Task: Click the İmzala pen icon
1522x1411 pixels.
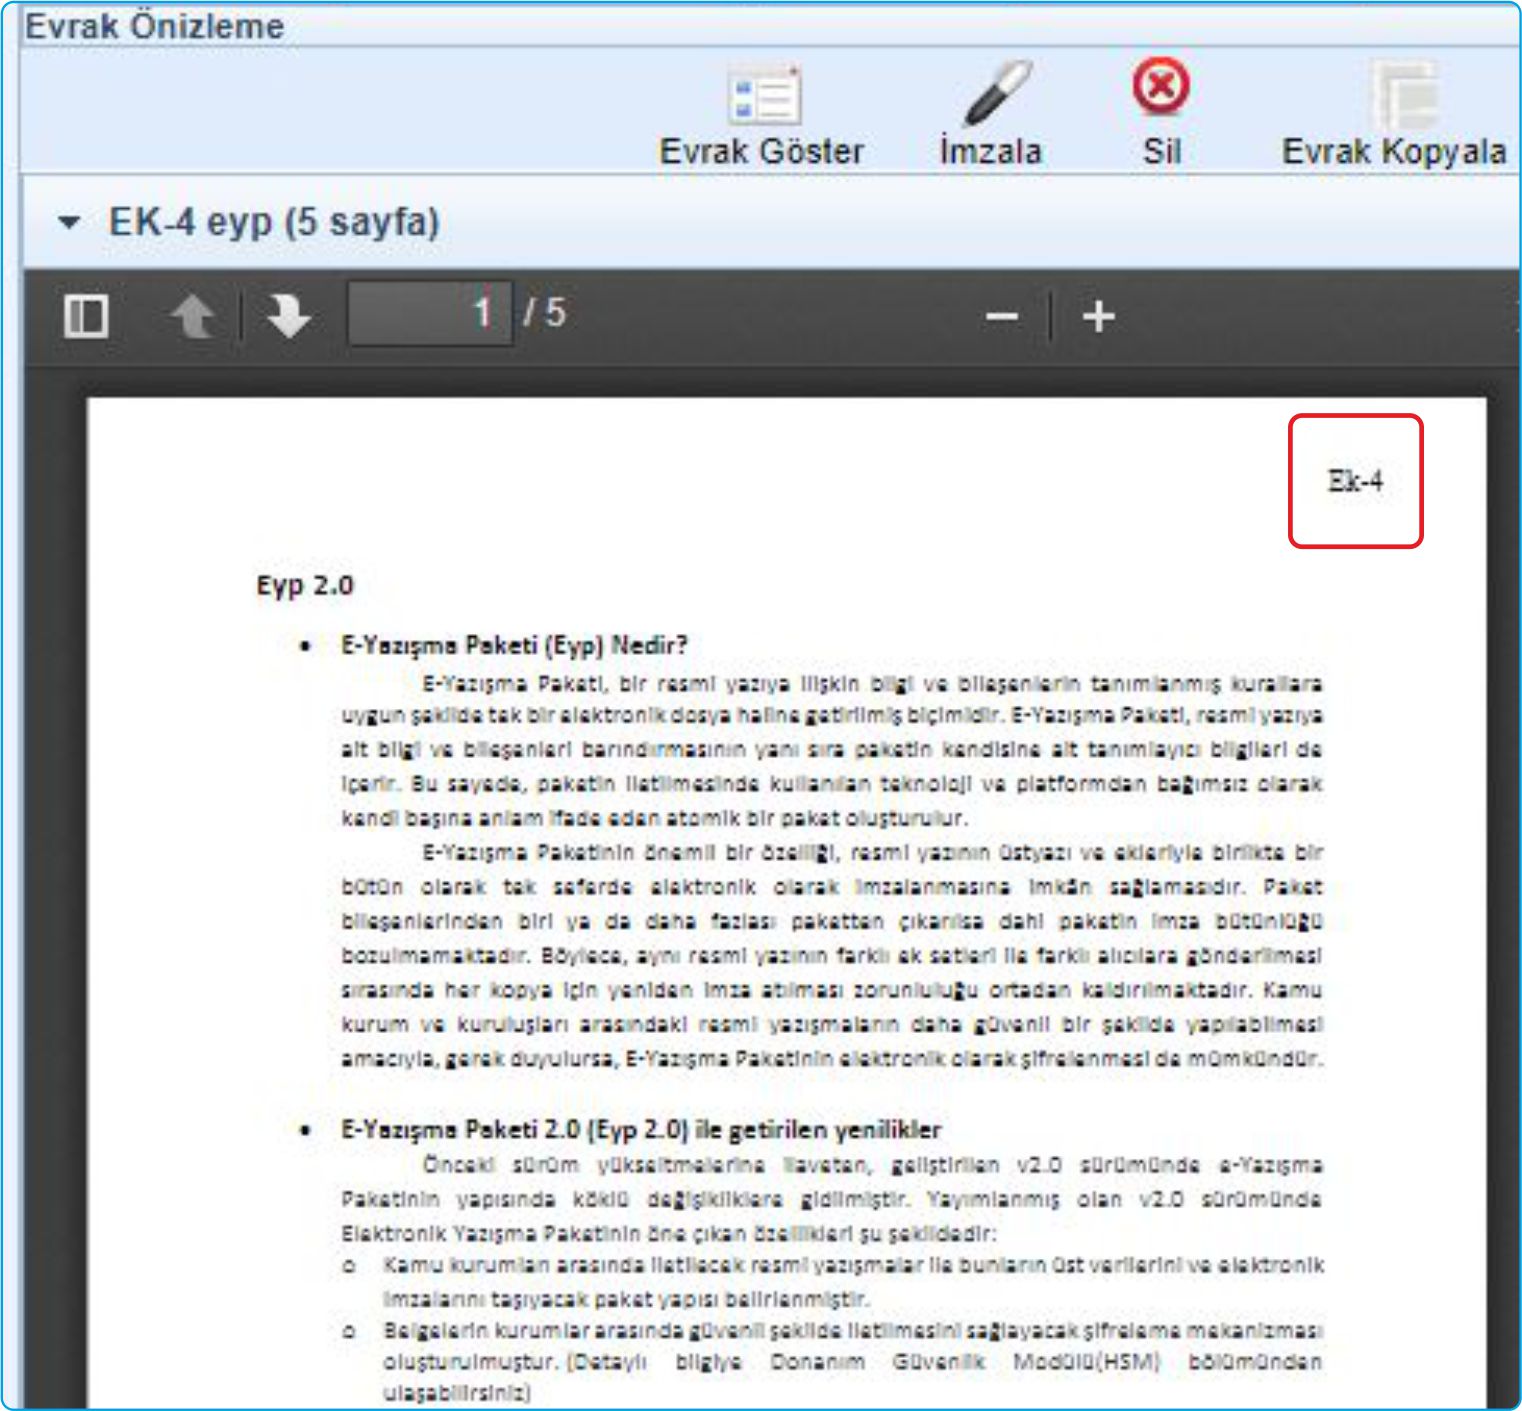Action: (x=997, y=93)
